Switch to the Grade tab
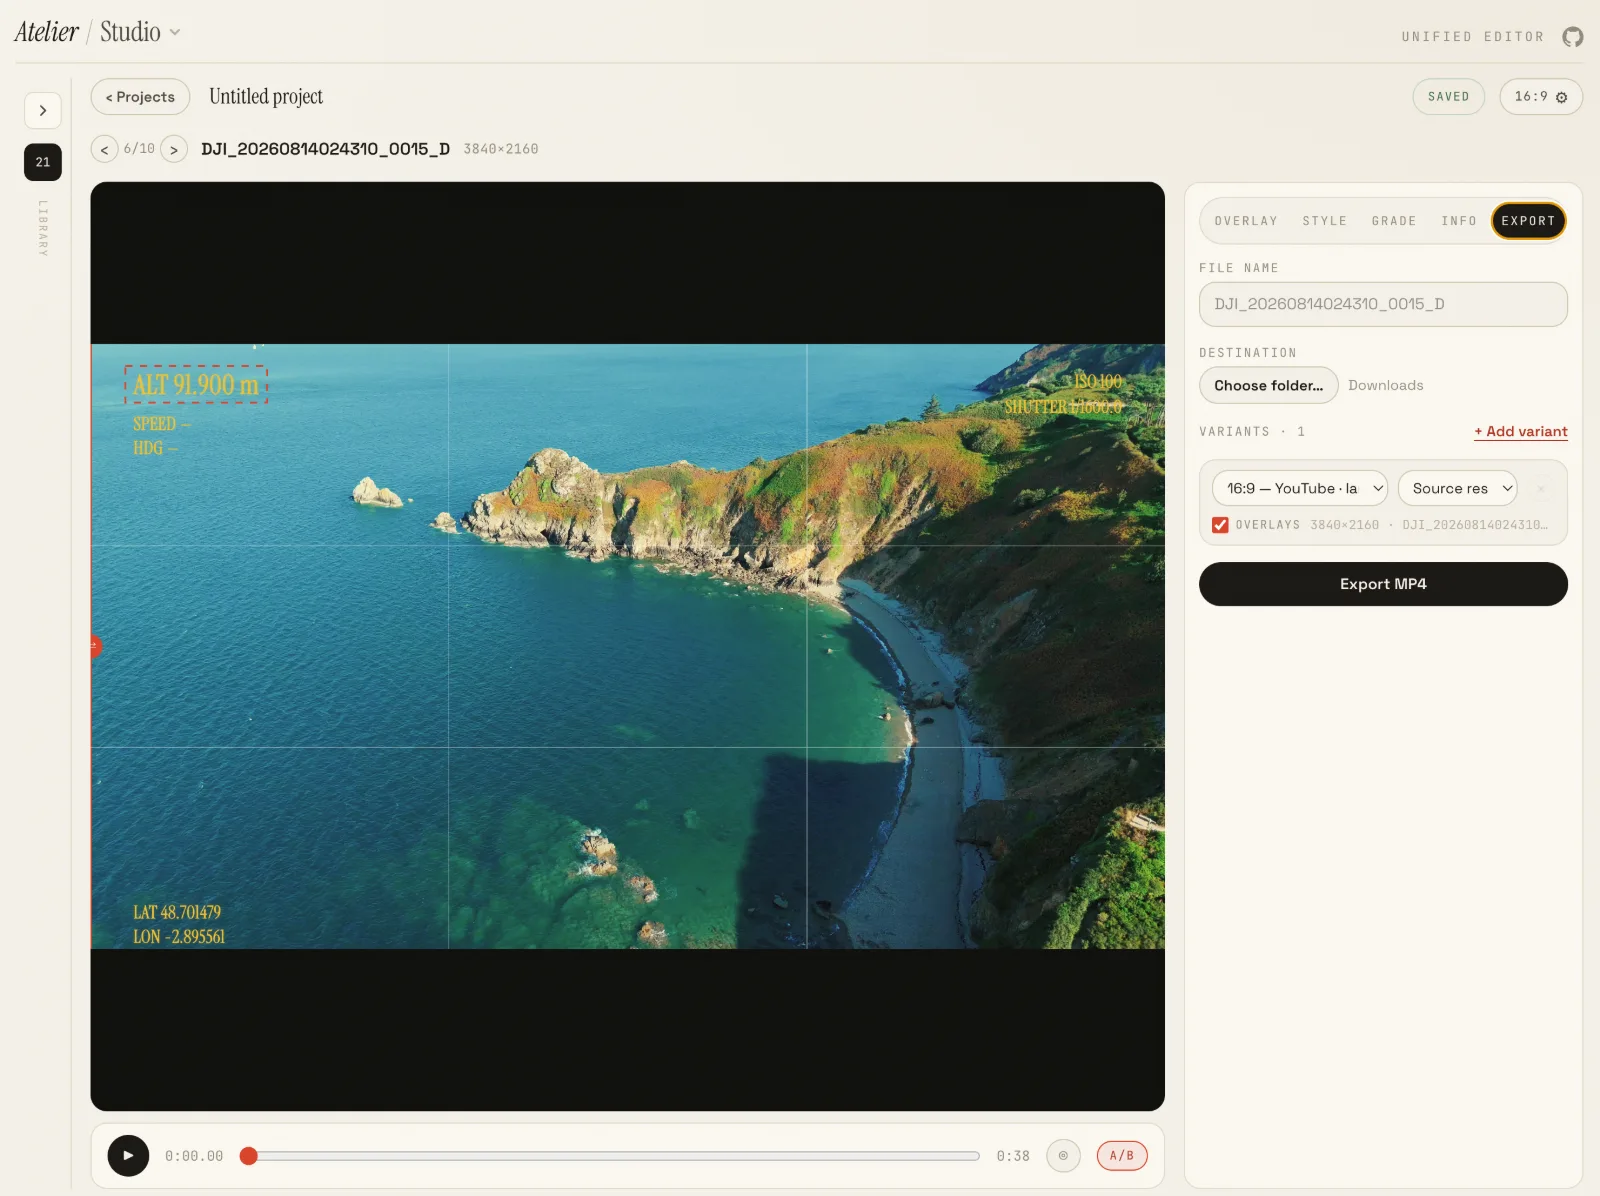Viewport: 1600px width, 1196px height. pyautogui.click(x=1394, y=221)
